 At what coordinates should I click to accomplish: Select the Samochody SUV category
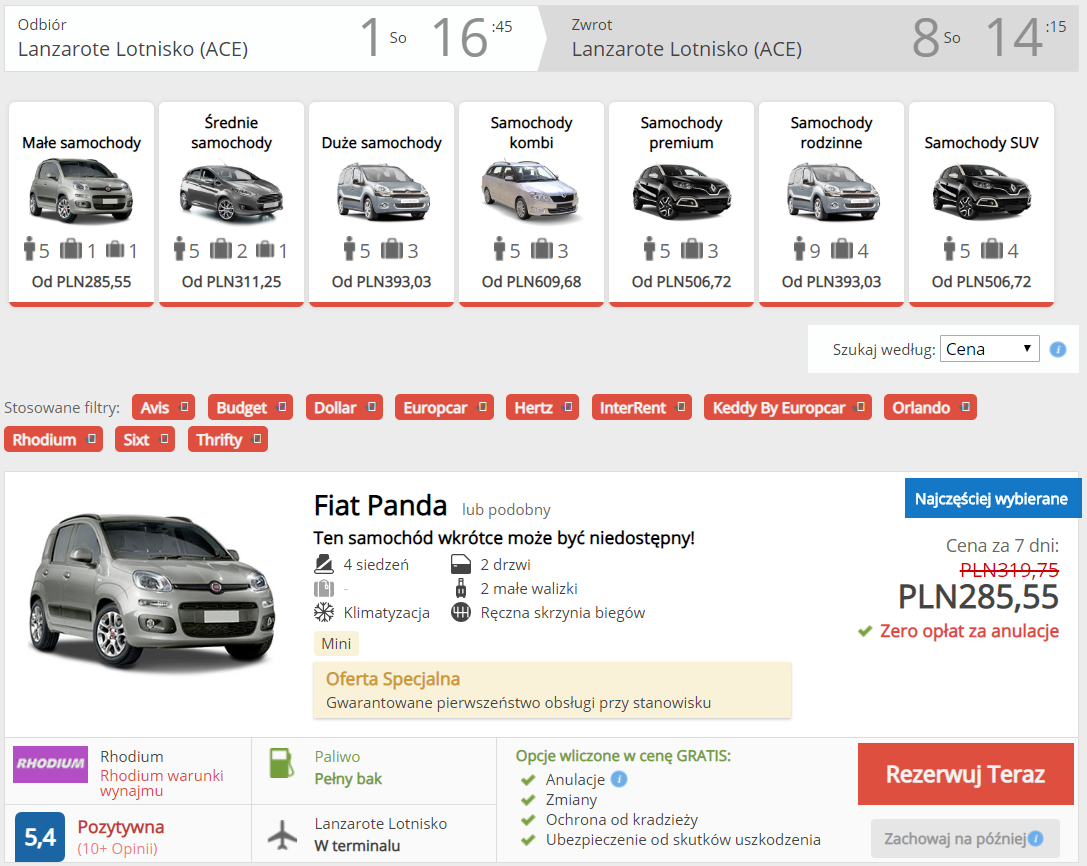pyautogui.click(x=982, y=204)
